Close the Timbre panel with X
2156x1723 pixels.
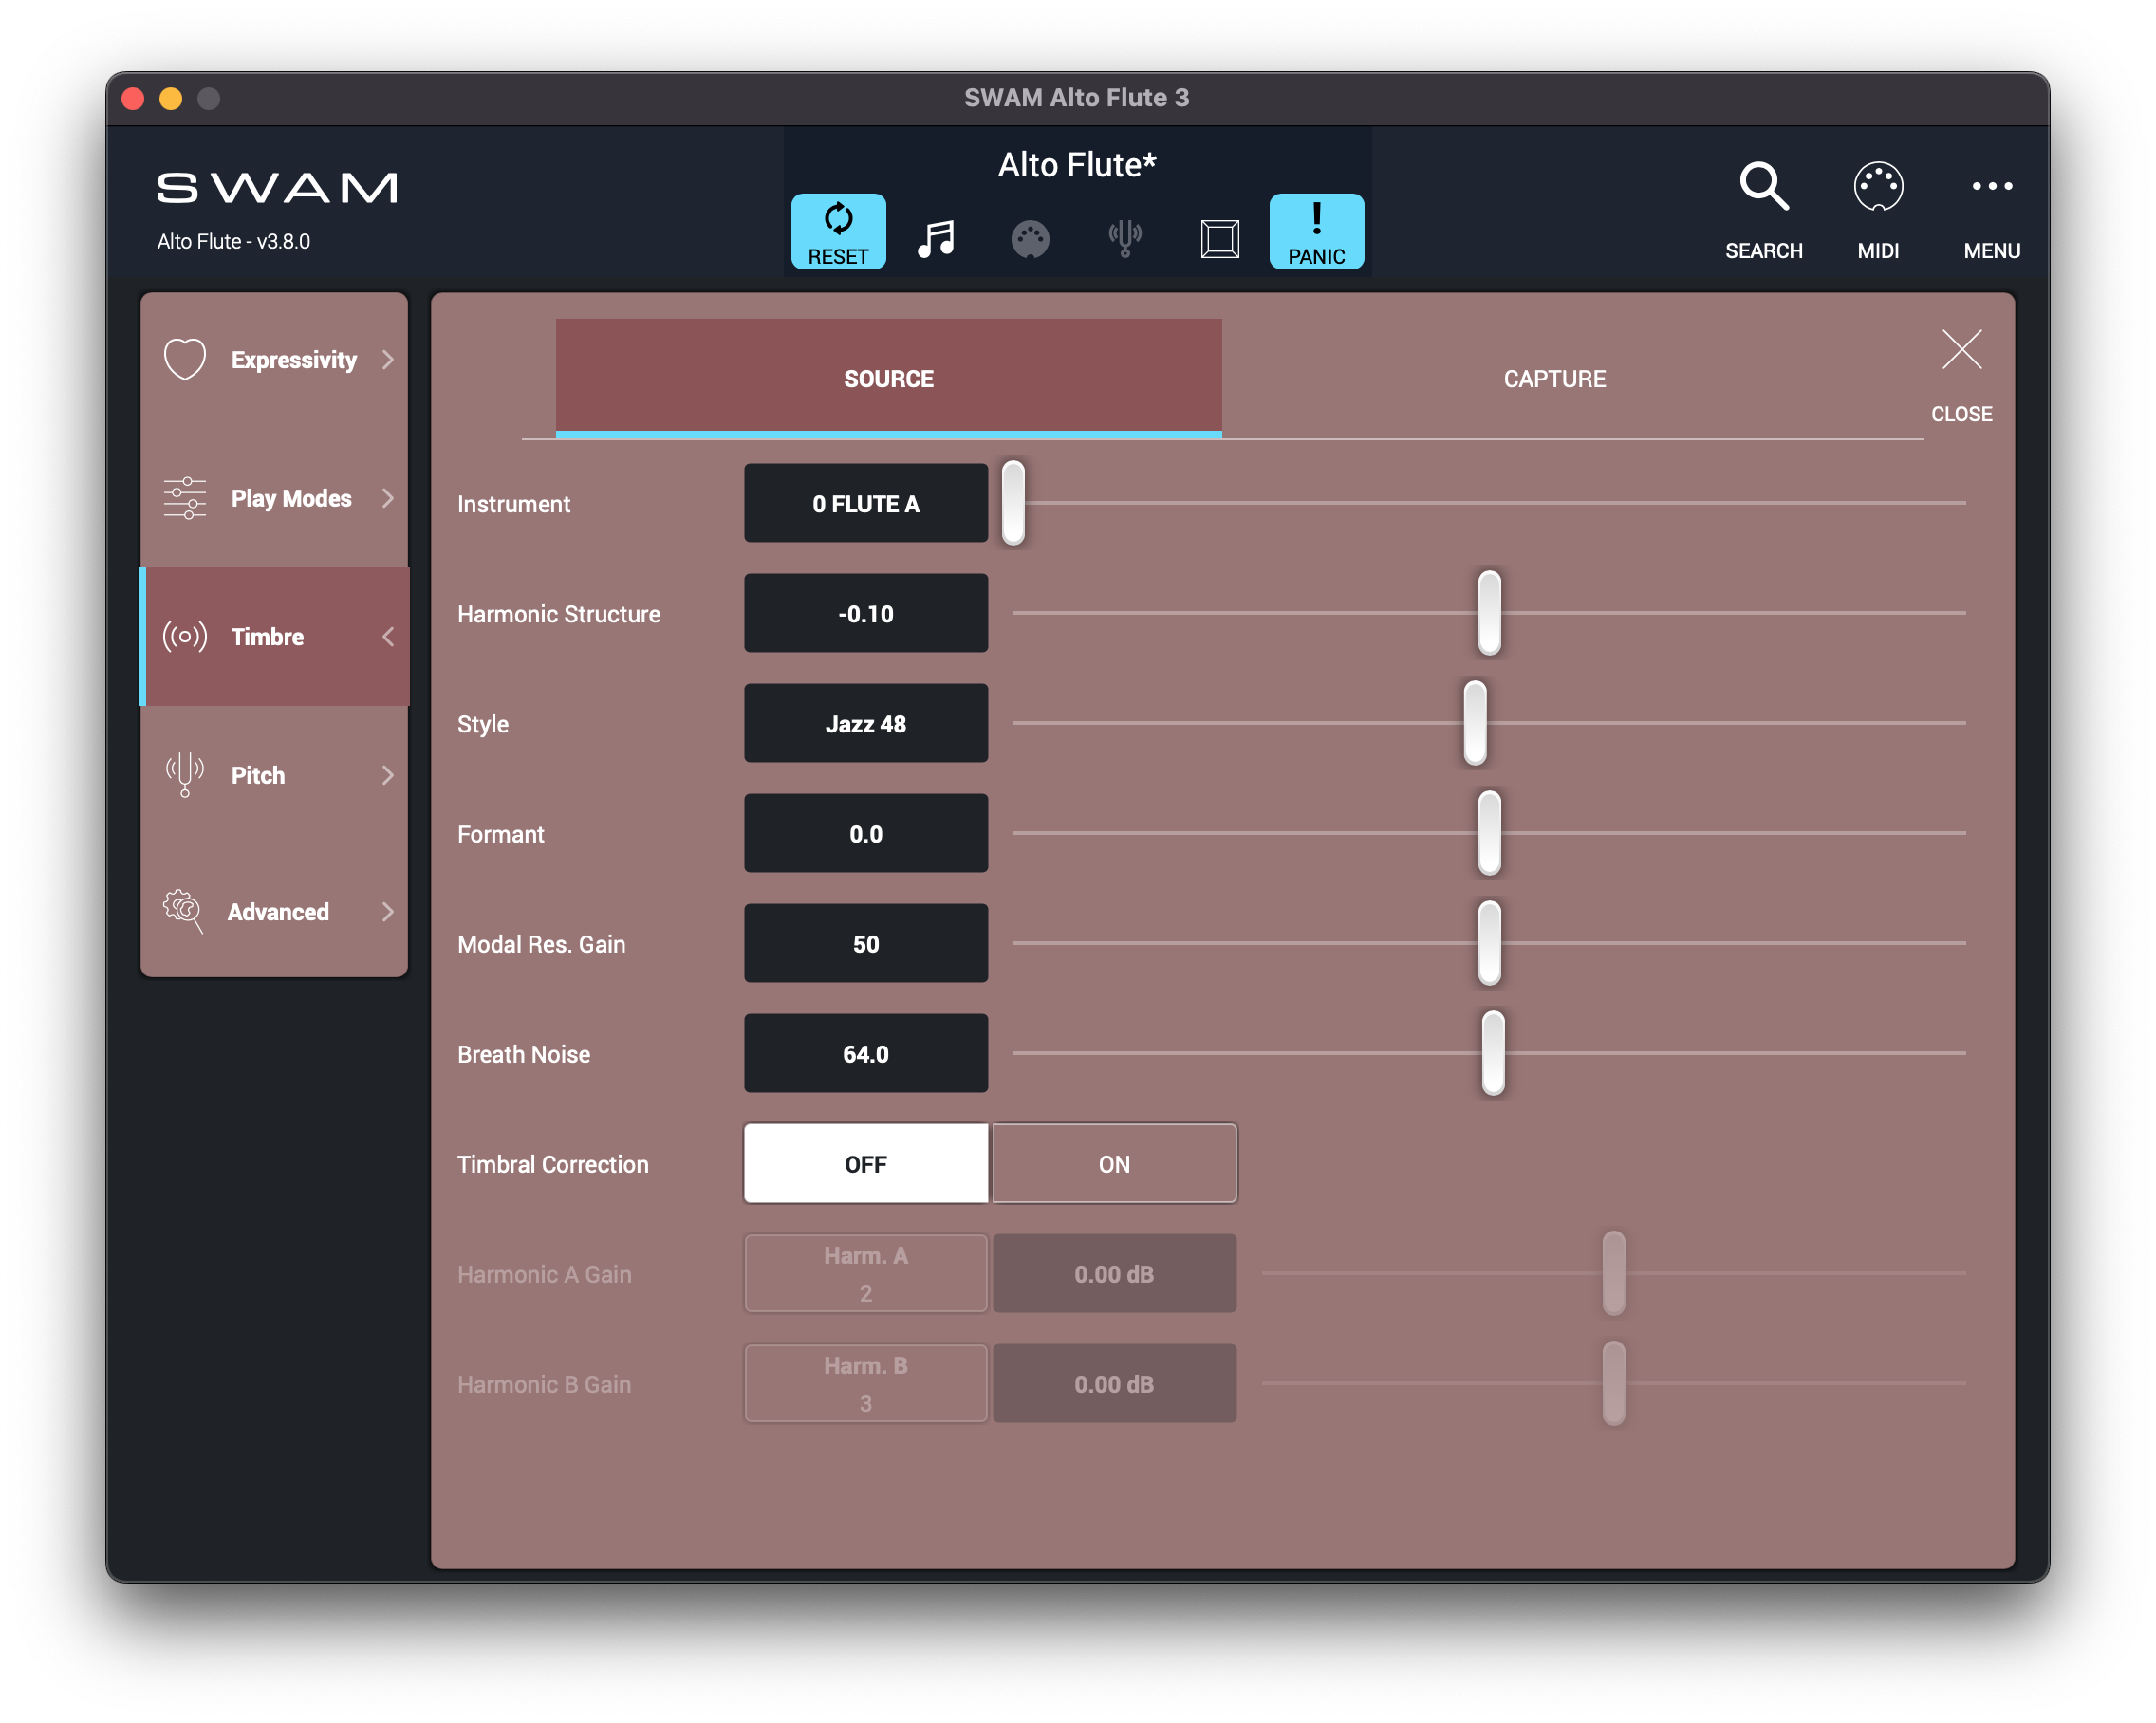1961,350
